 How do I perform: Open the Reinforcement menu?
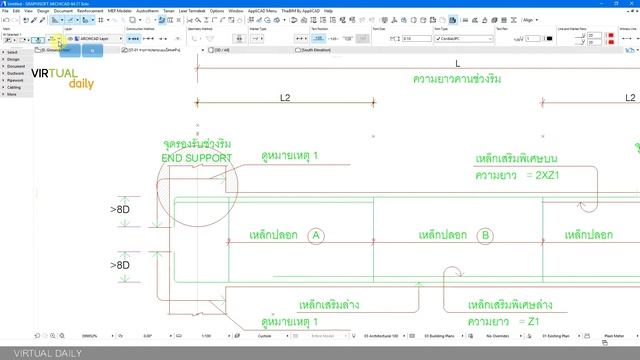pyautogui.click(x=90, y=11)
